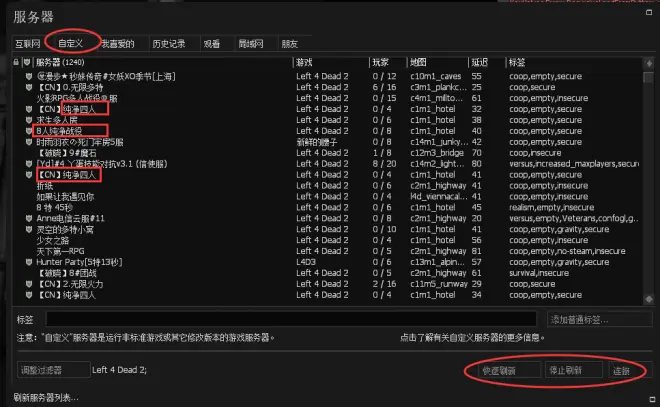
Task: Click the player count 8 / 20
Action: (384, 164)
